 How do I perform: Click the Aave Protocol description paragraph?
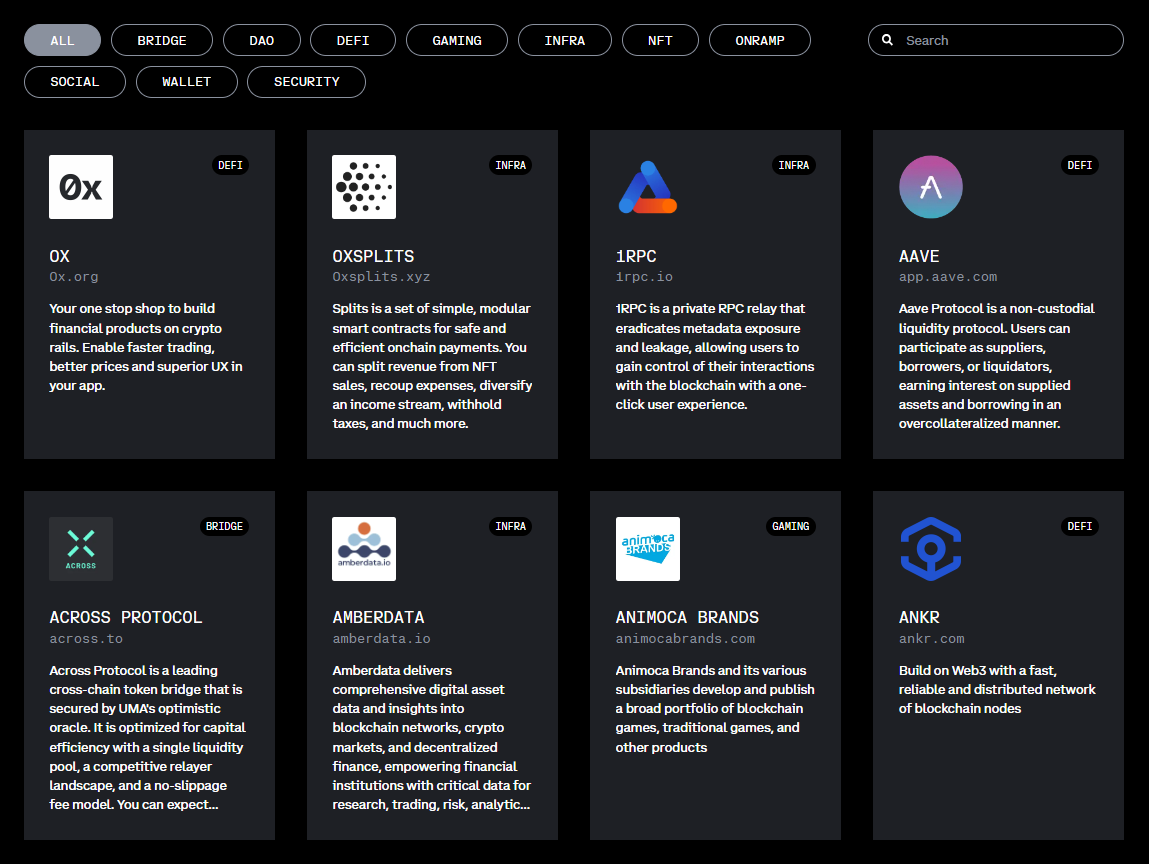(997, 366)
